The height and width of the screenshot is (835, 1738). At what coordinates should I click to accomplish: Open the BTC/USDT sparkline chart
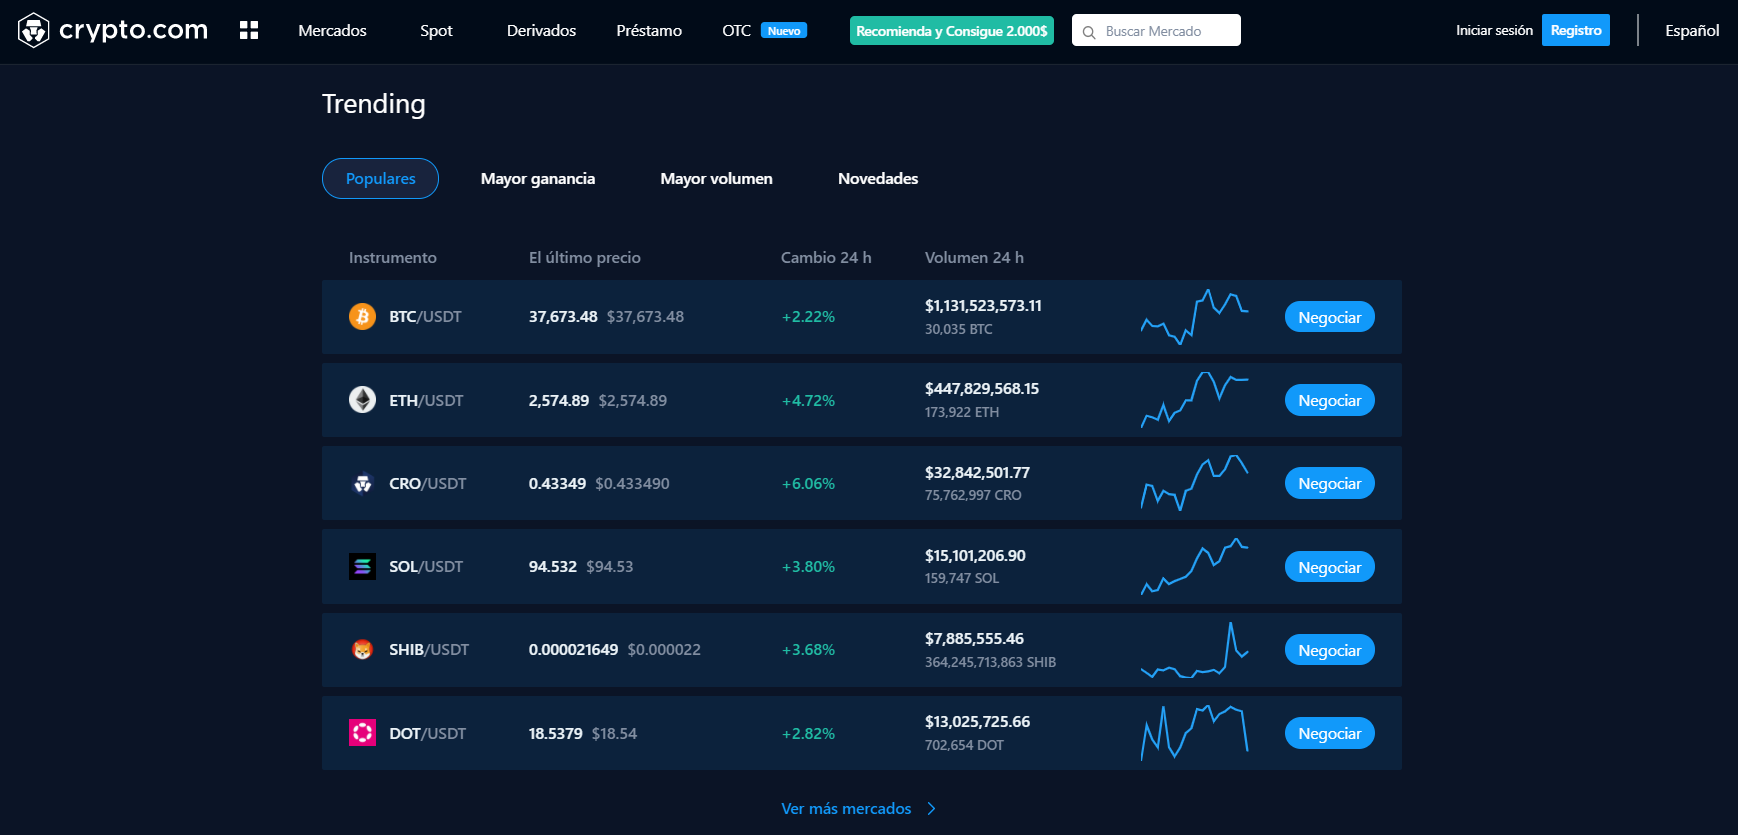pos(1194,317)
